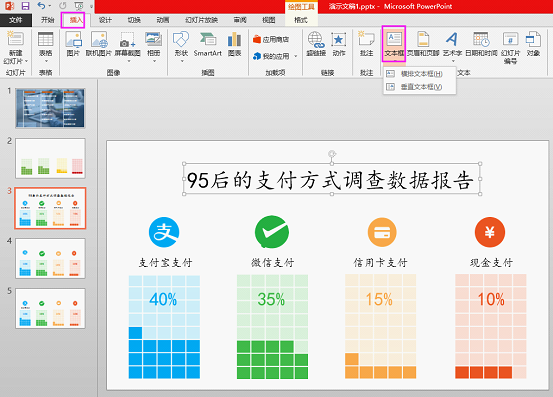Click the Hyperlink (超链接) icon
Screen dimensions: 553x397
316,39
